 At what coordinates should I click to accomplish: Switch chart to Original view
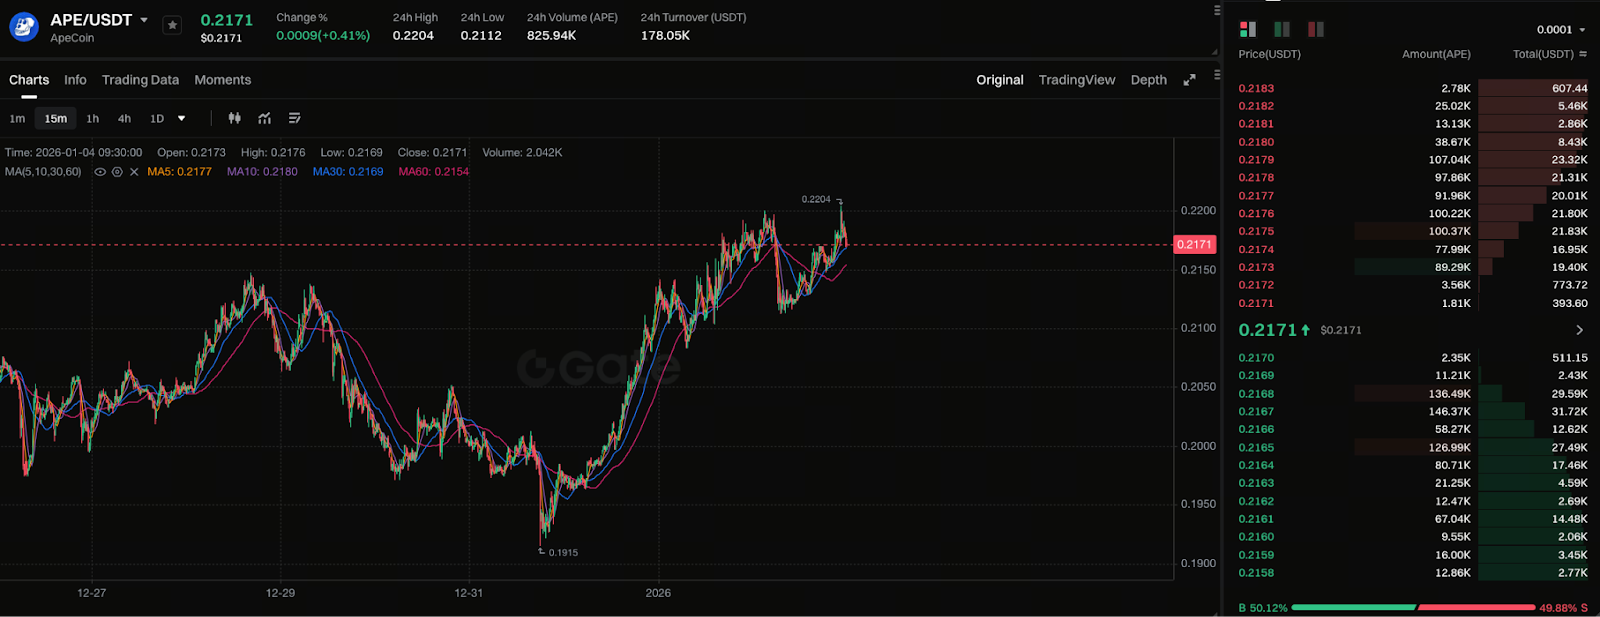click(x=1000, y=80)
